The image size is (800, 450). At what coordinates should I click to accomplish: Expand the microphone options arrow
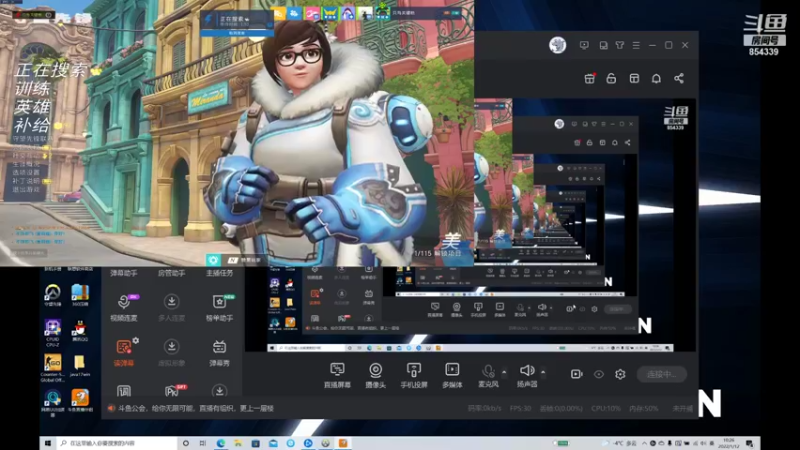(x=504, y=372)
